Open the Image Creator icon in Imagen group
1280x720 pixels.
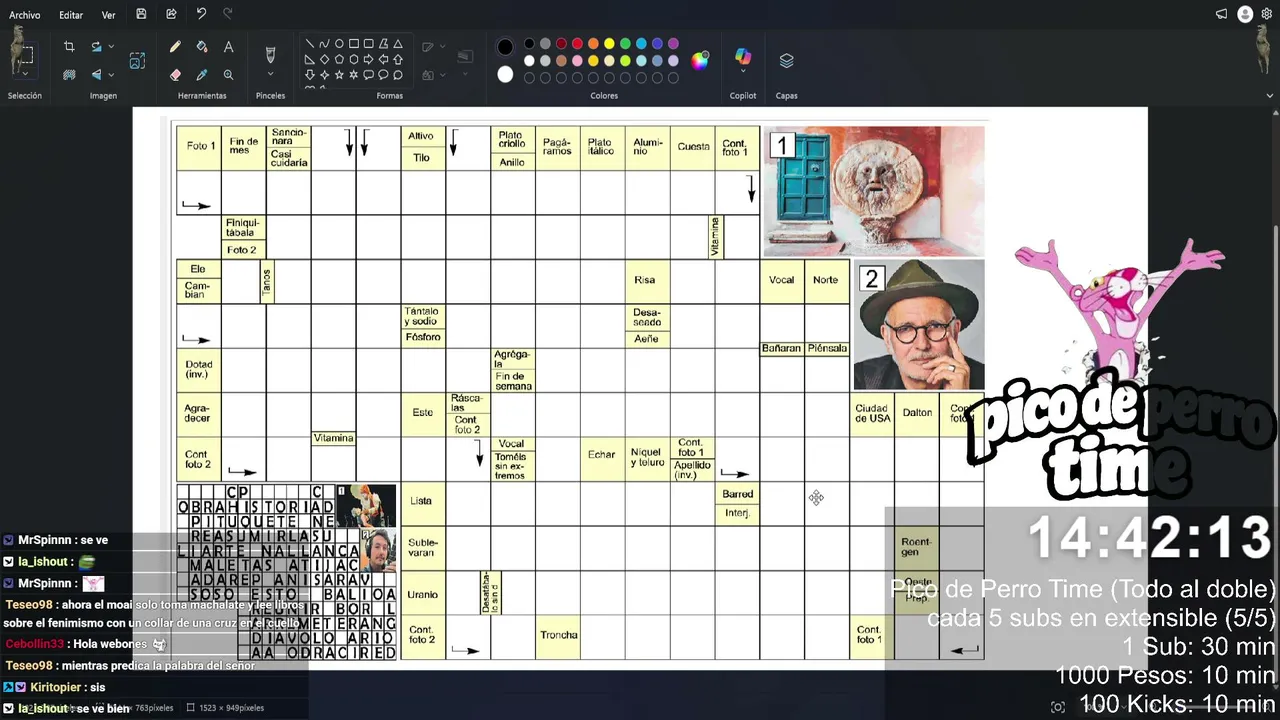137,60
